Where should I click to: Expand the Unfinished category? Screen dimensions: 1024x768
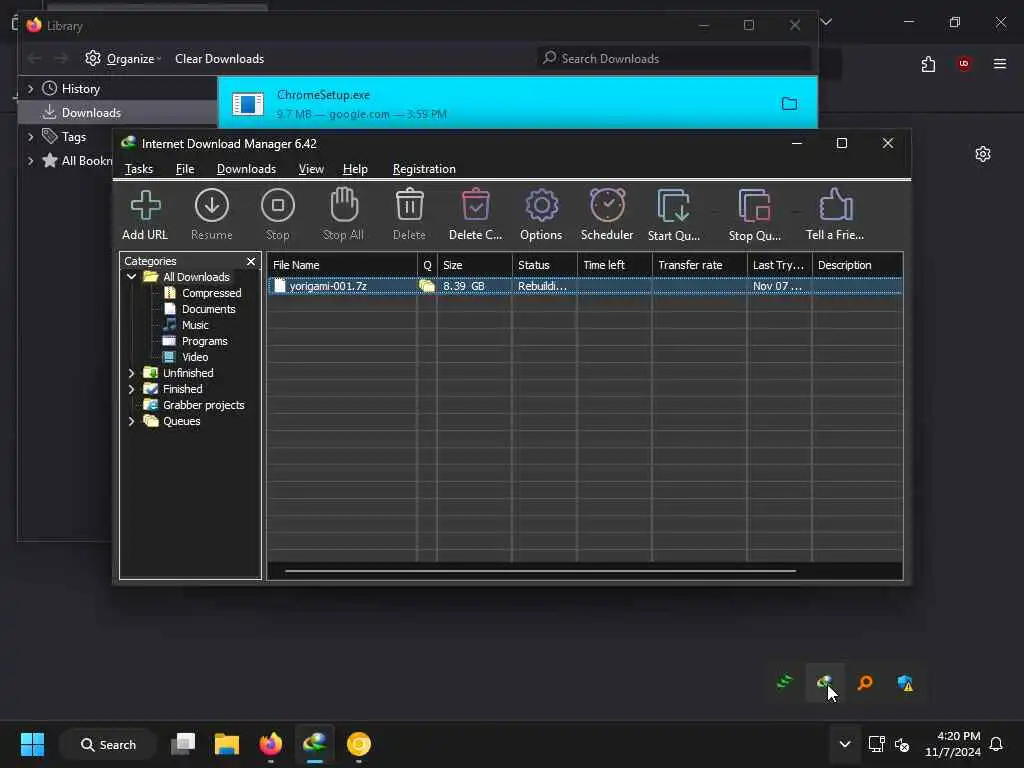131,373
